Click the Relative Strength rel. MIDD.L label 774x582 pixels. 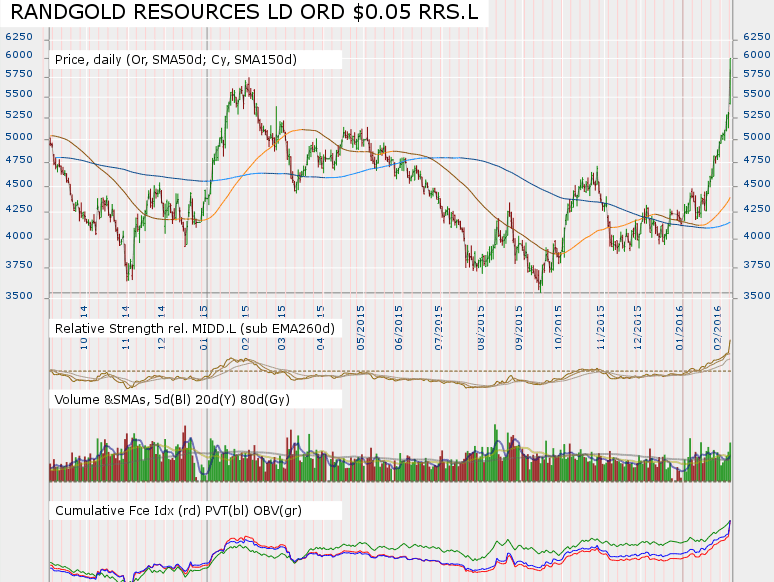coord(194,328)
